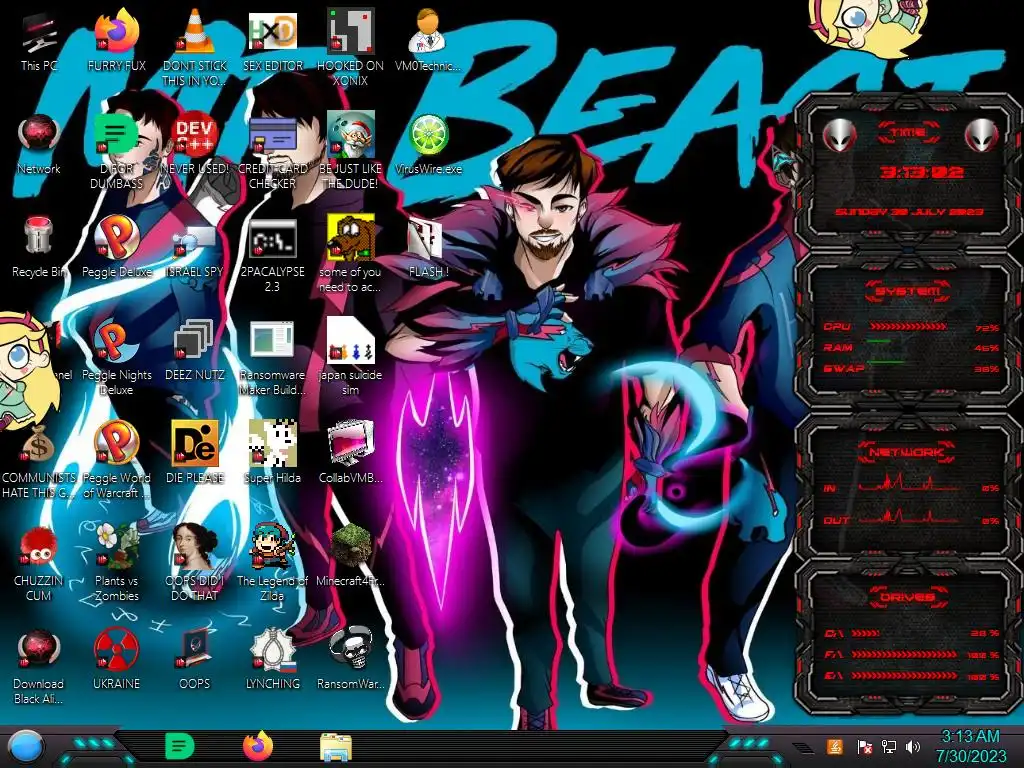Viewport: 1024px width, 768px height.
Task: Click the F:\ drive usage bar
Action: coord(906,654)
